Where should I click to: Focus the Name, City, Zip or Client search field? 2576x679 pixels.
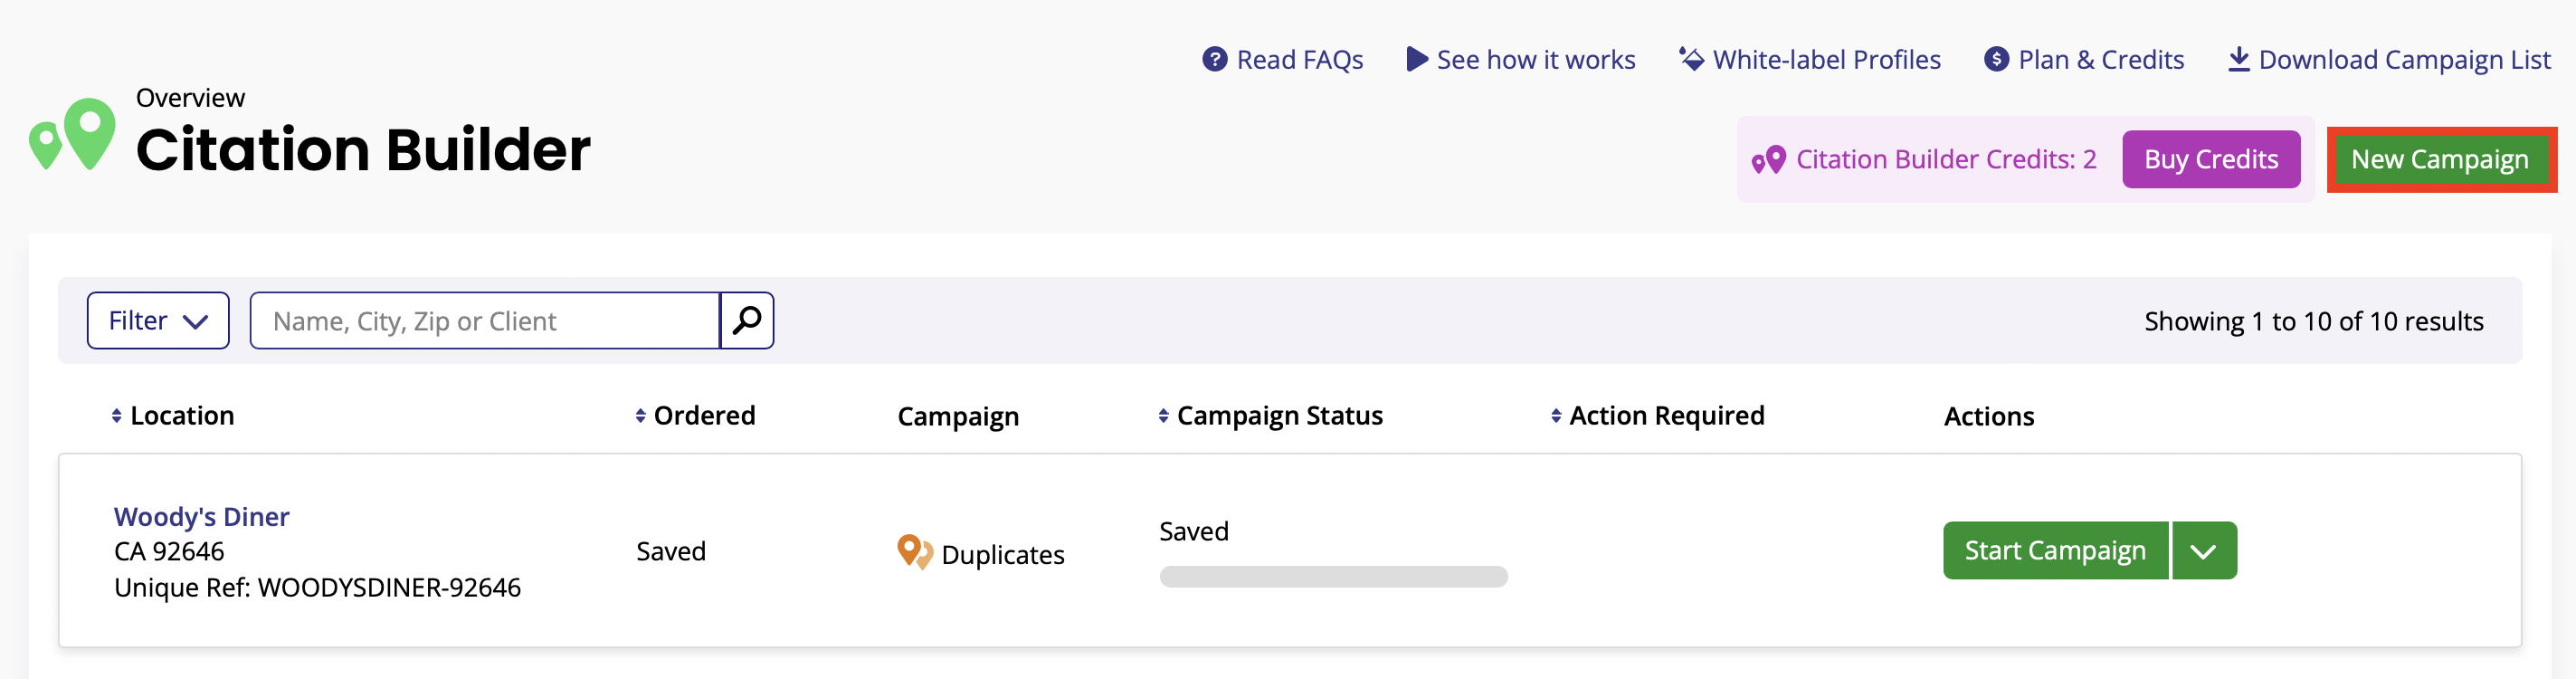coord(485,320)
